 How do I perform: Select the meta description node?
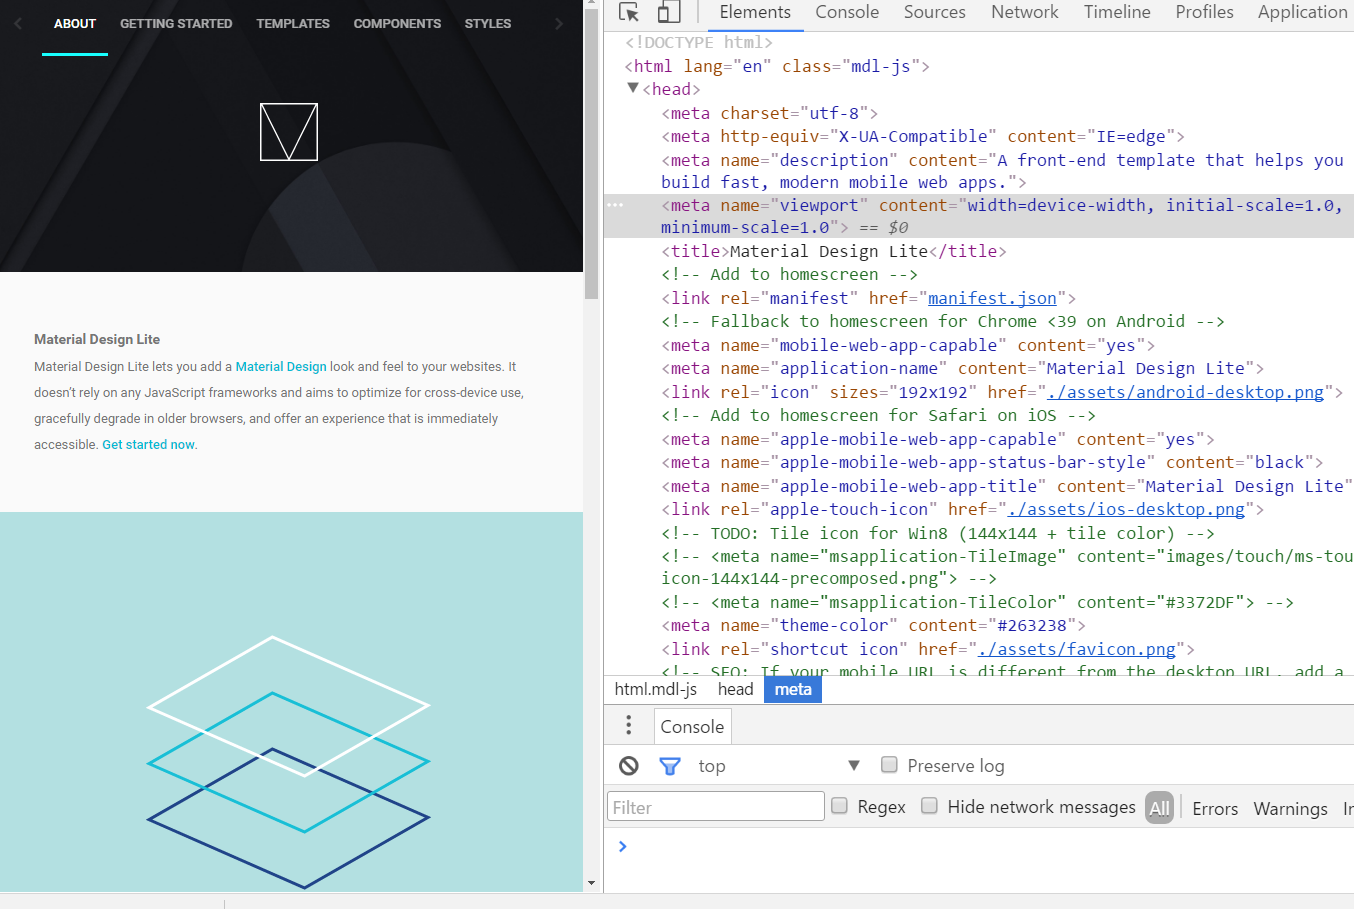click(x=1002, y=171)
